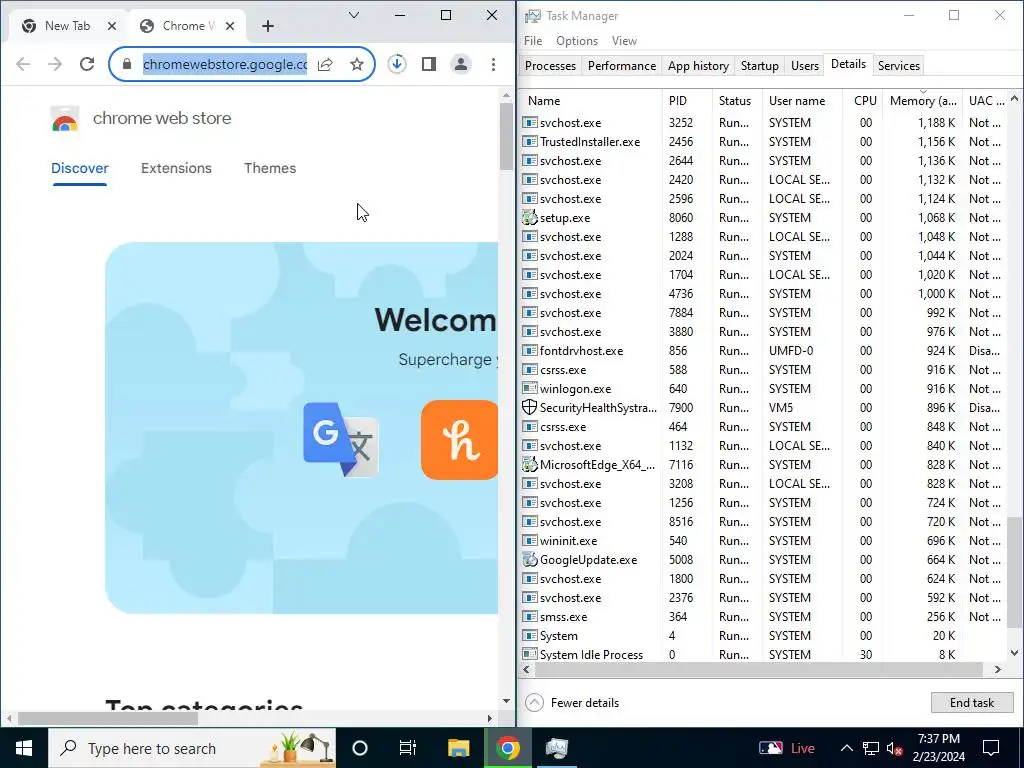The width and height of the screenshot is (1024, 768).
Task: Close the New Tab tab
Action: click(x=112, y=26)
